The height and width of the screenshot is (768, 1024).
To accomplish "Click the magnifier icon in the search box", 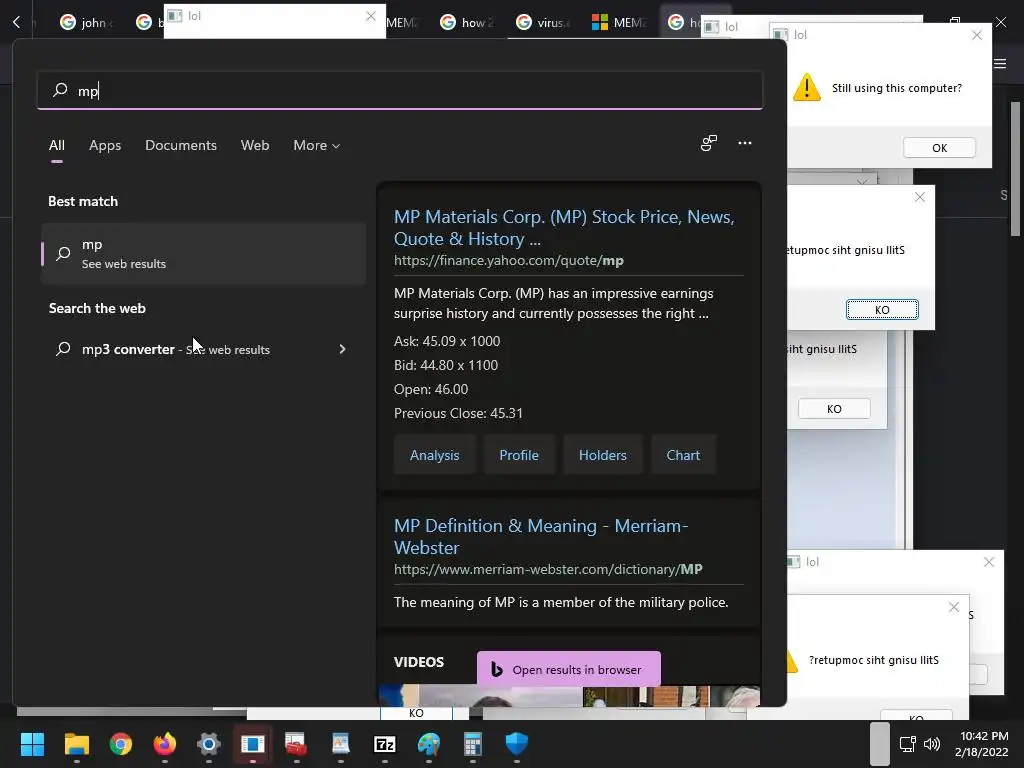I will point(60,89).
